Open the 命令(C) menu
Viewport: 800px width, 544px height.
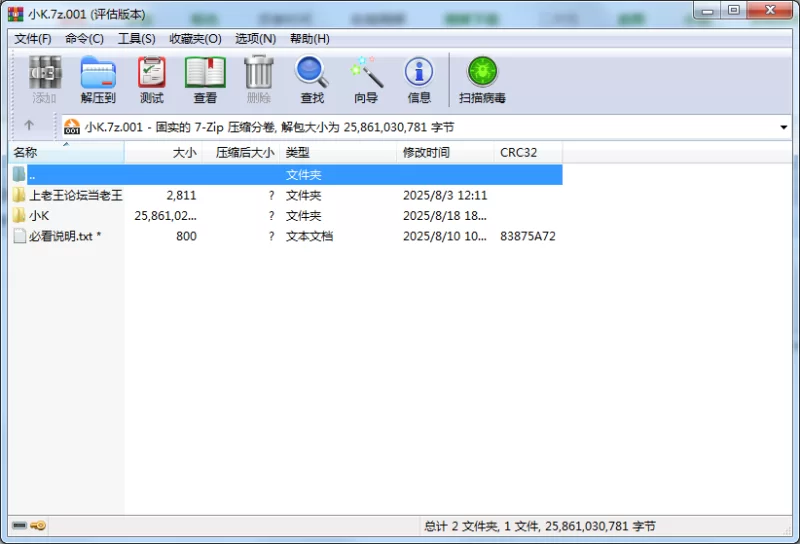click(x=84, y=39)
